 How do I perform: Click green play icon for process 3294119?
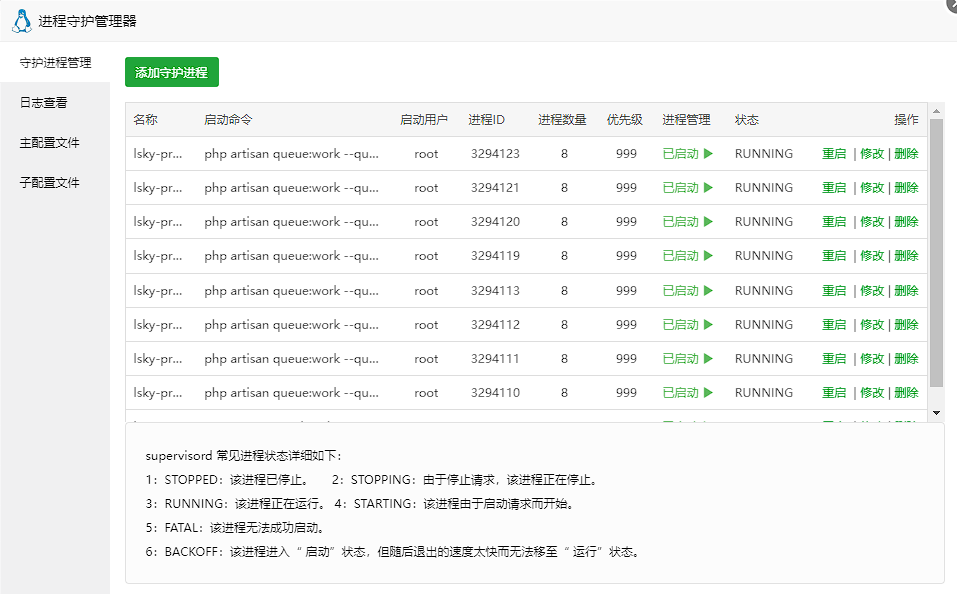[x=708, y=256]
